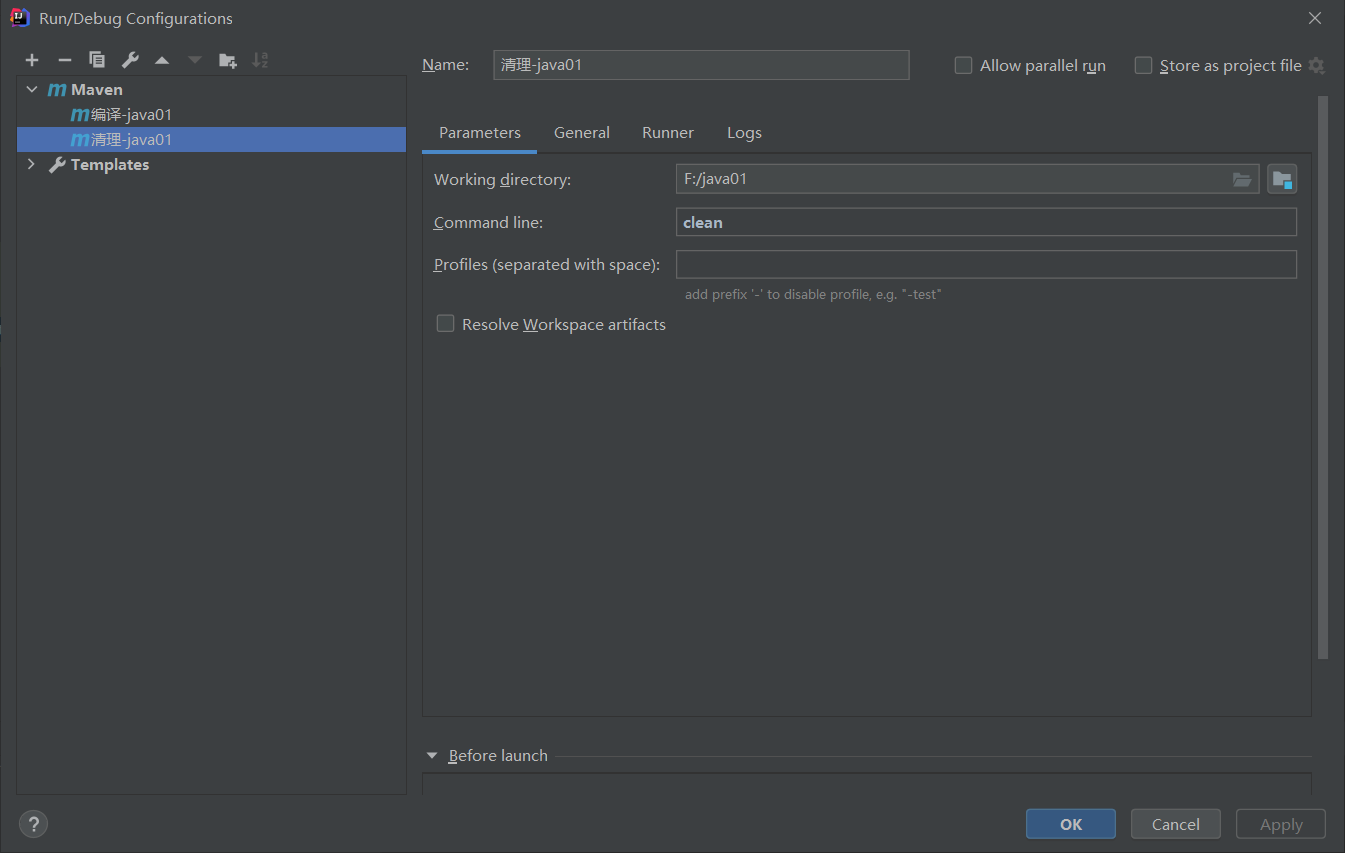The image size is (1345, 853).
Task: Select the Templates tree item
Action: pyautogui.click(x=211, y=165)
